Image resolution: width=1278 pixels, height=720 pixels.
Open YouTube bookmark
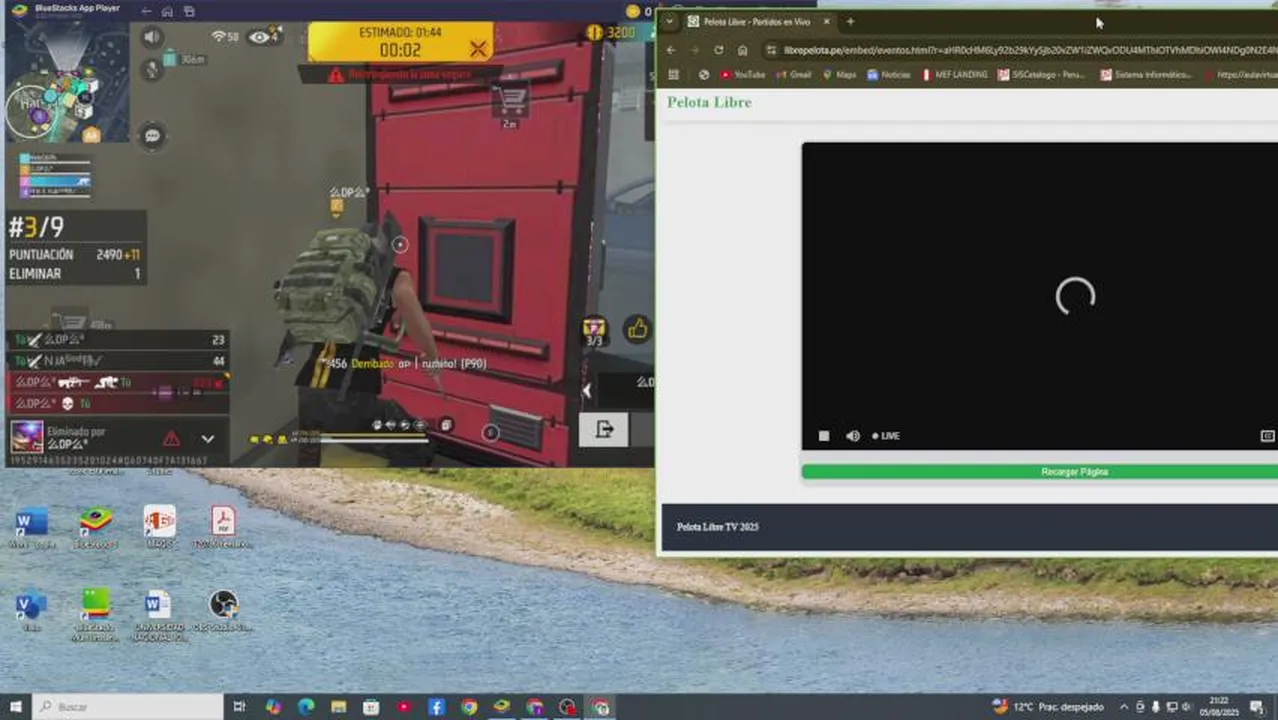point(742,75)
